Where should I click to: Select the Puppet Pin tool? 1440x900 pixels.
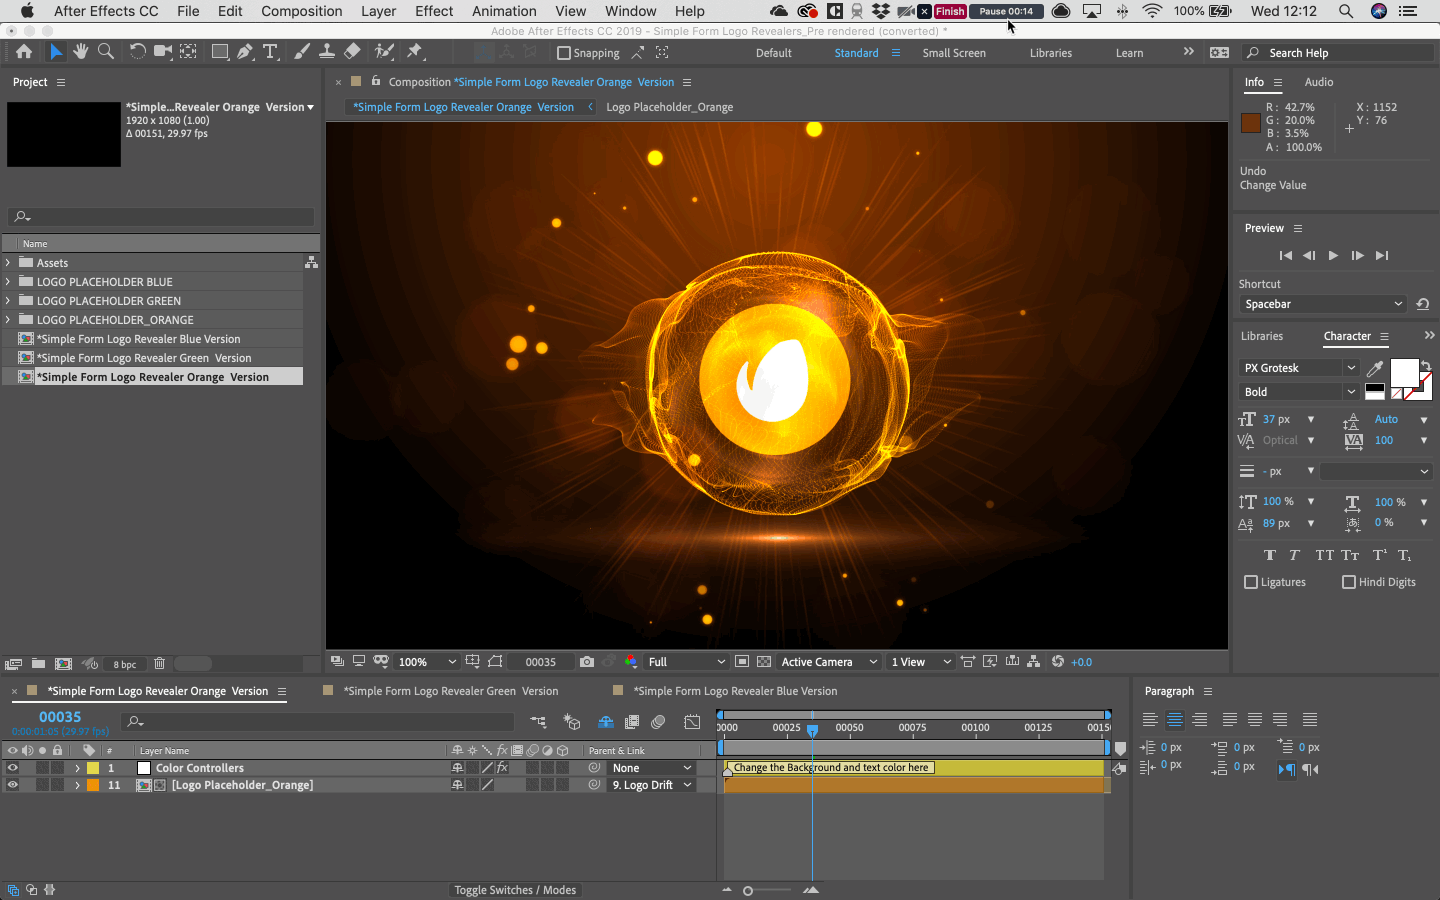[x=415, y=52]
